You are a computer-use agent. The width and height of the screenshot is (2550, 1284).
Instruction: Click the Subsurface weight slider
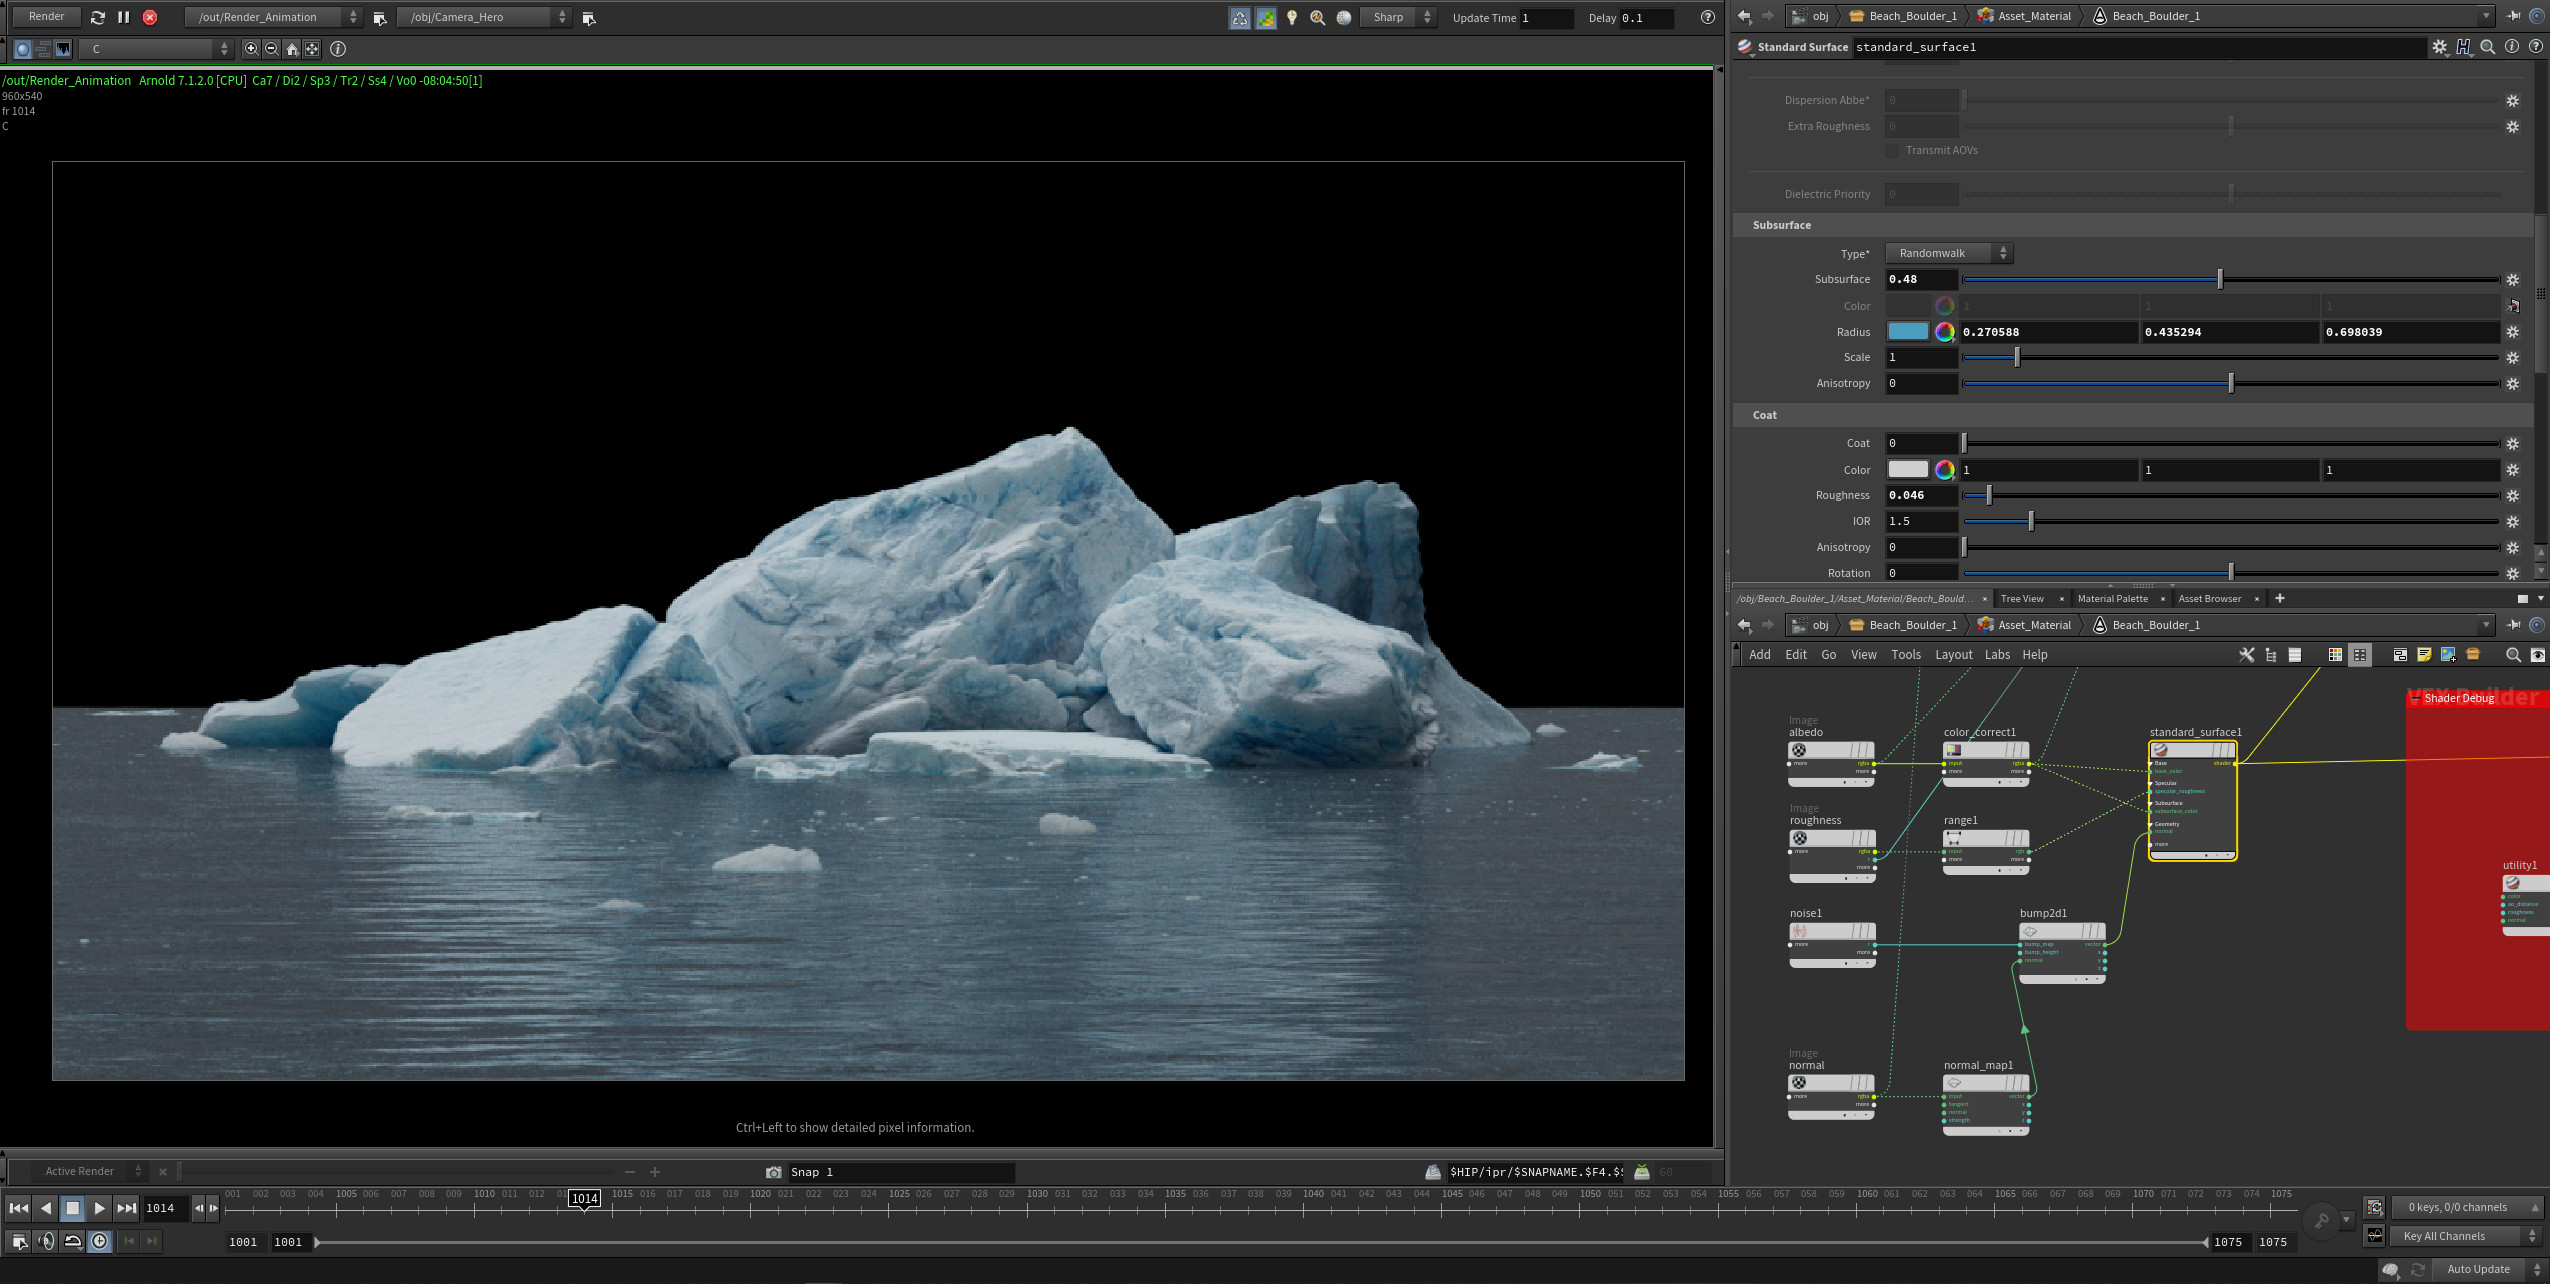(x=2230, y=280)
